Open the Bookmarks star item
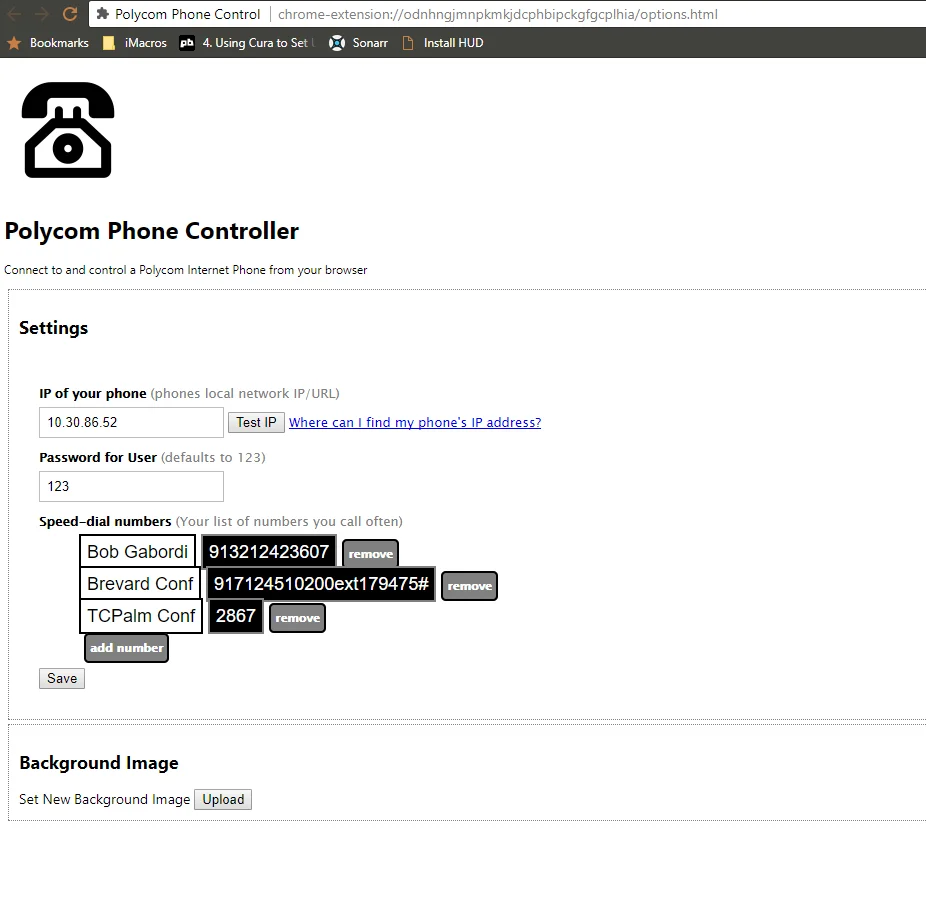926x909 pixels. coord(48,43)
